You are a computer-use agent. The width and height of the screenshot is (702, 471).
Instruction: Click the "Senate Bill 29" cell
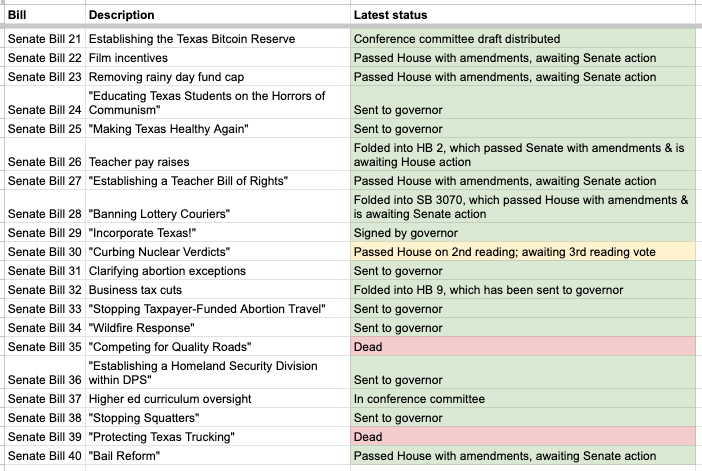coord(45,232)
